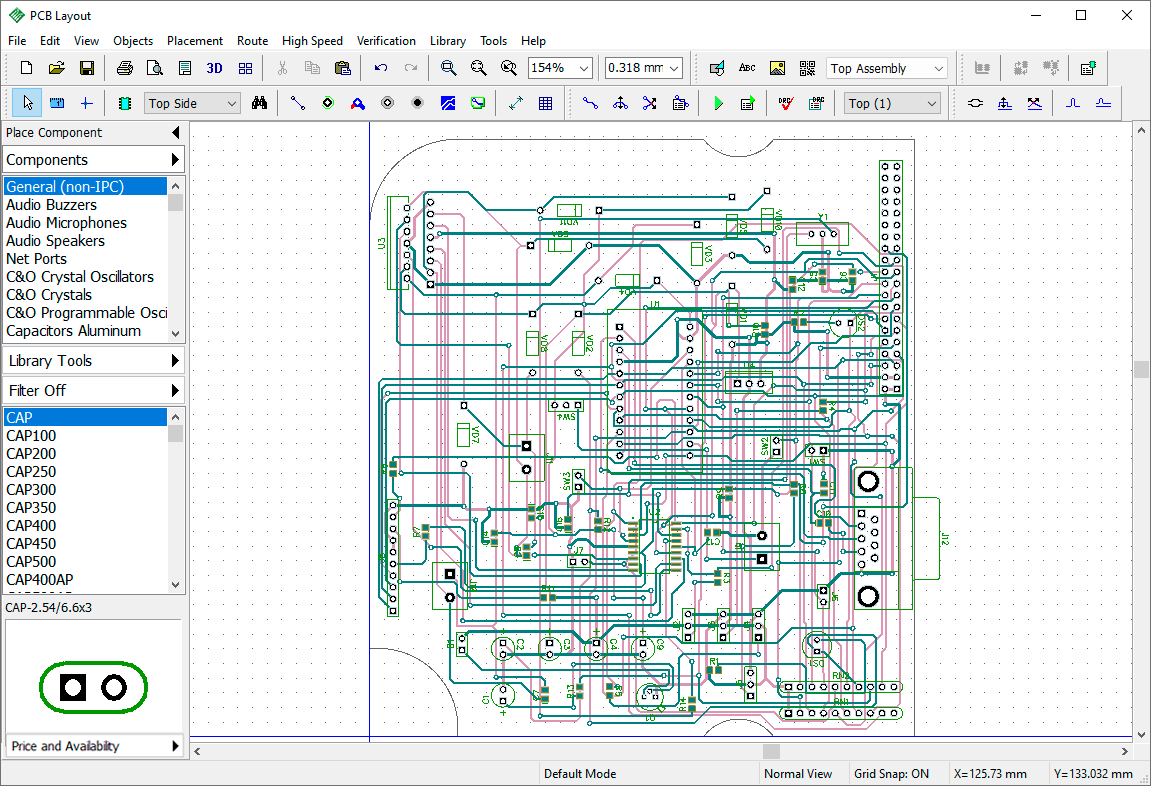Insert a table object

[x=545, y=103]
